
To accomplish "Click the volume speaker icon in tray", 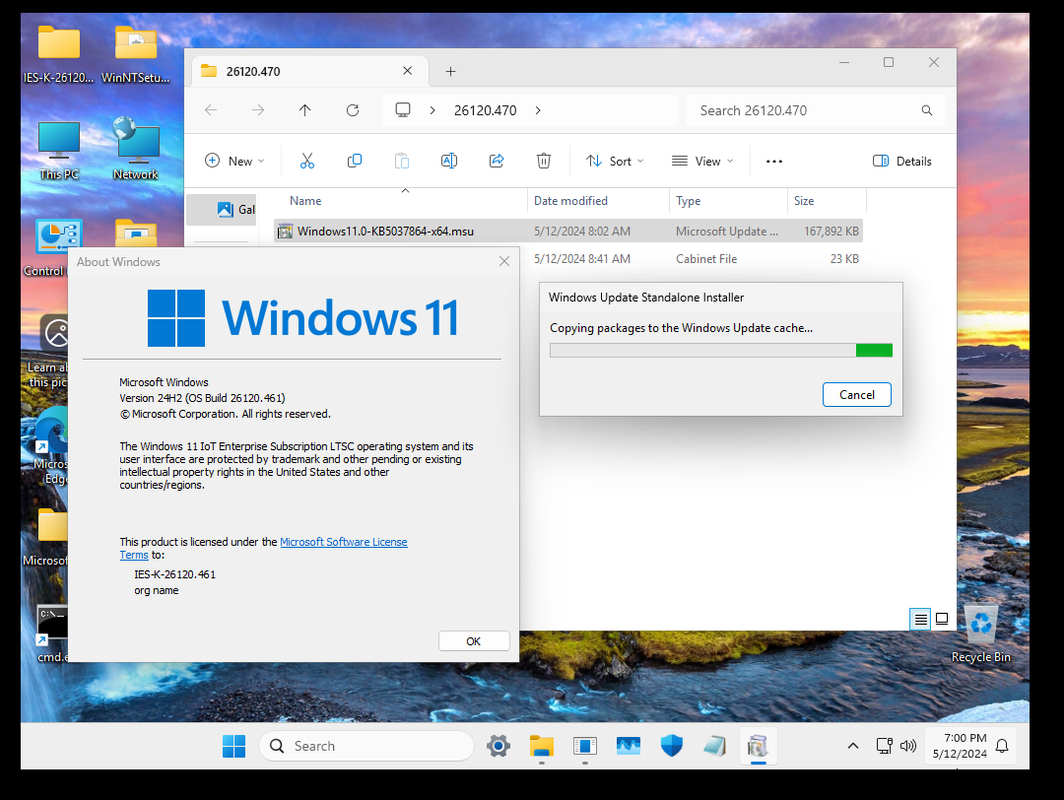I will pos(908,746).
